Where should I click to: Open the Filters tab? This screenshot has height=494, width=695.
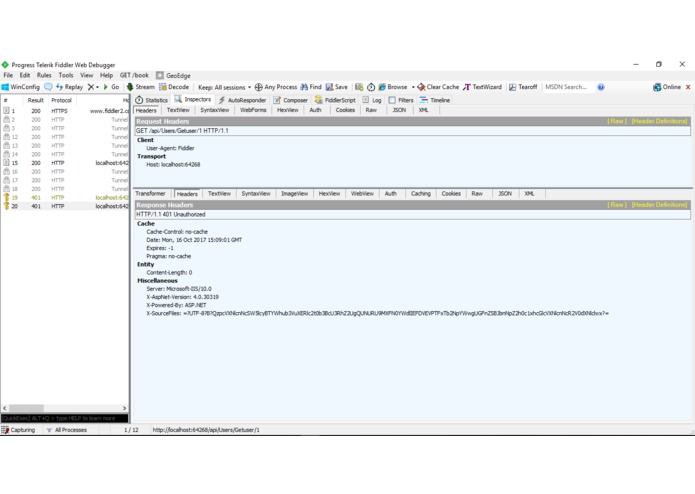(401, 100)
